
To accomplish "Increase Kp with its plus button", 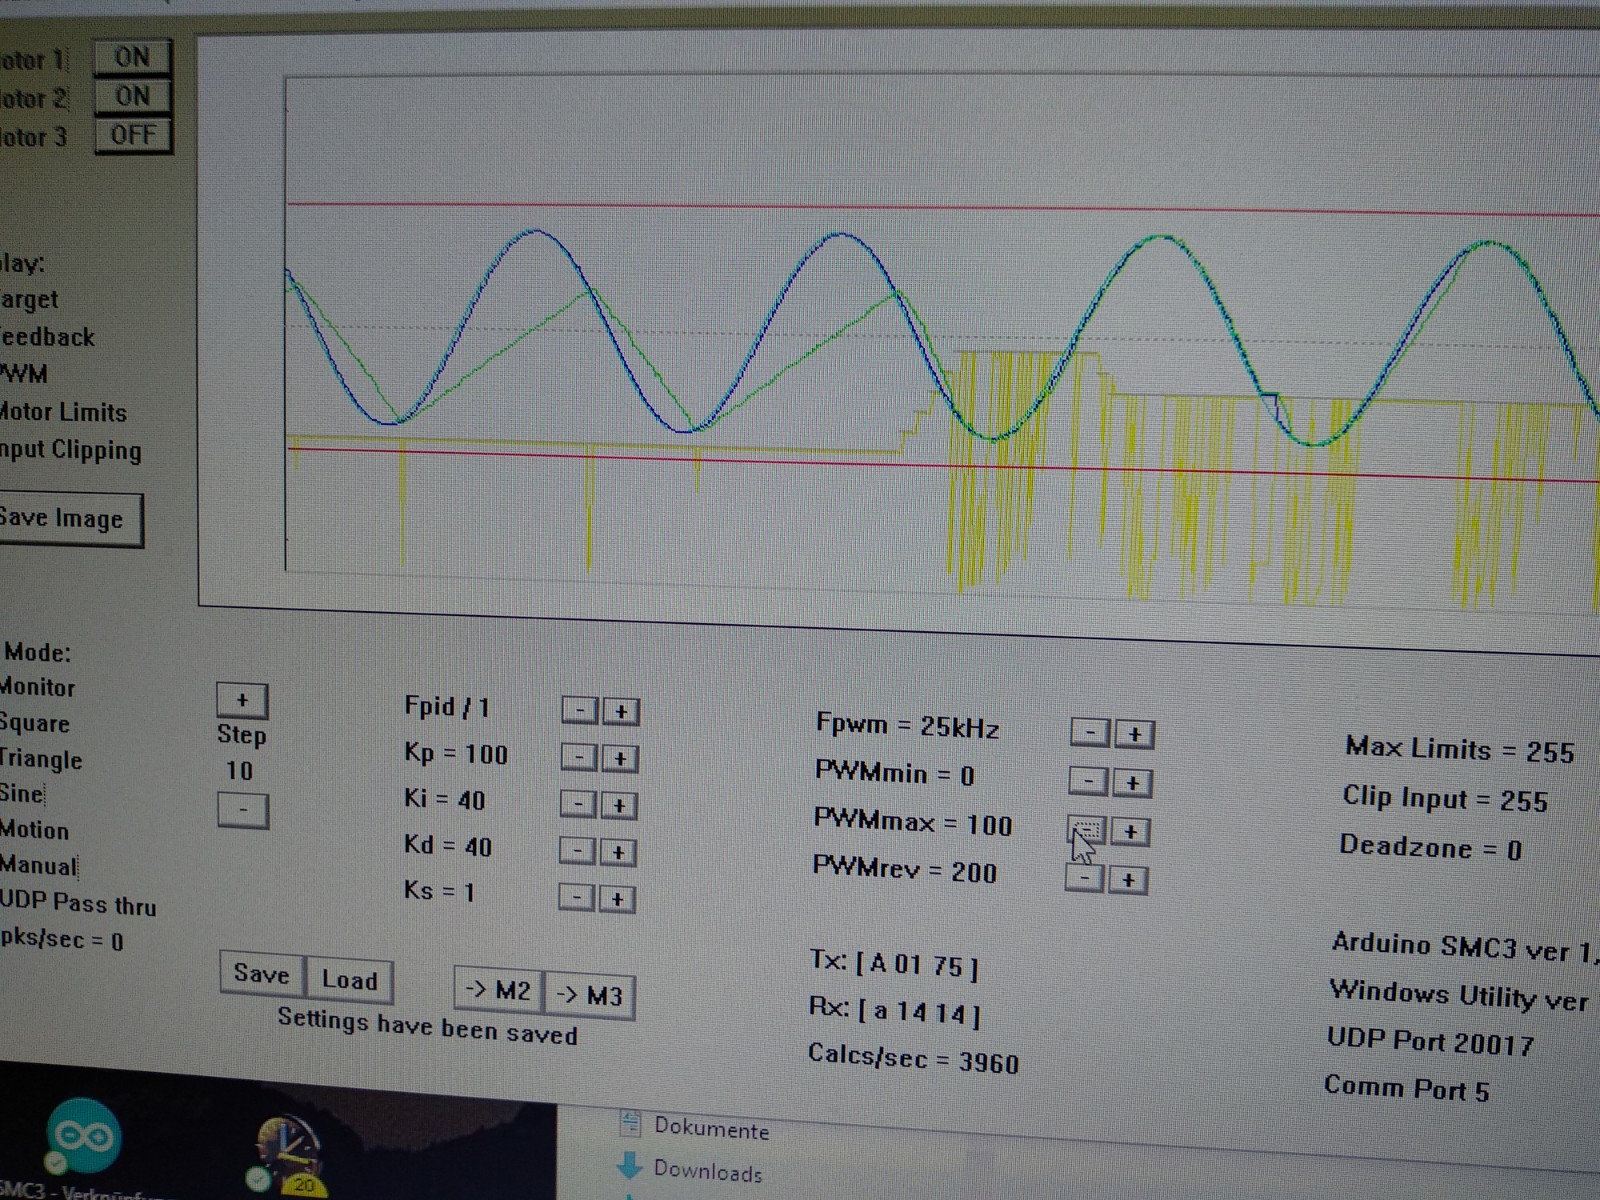I will pyautogui.click(x=619, y=759).
